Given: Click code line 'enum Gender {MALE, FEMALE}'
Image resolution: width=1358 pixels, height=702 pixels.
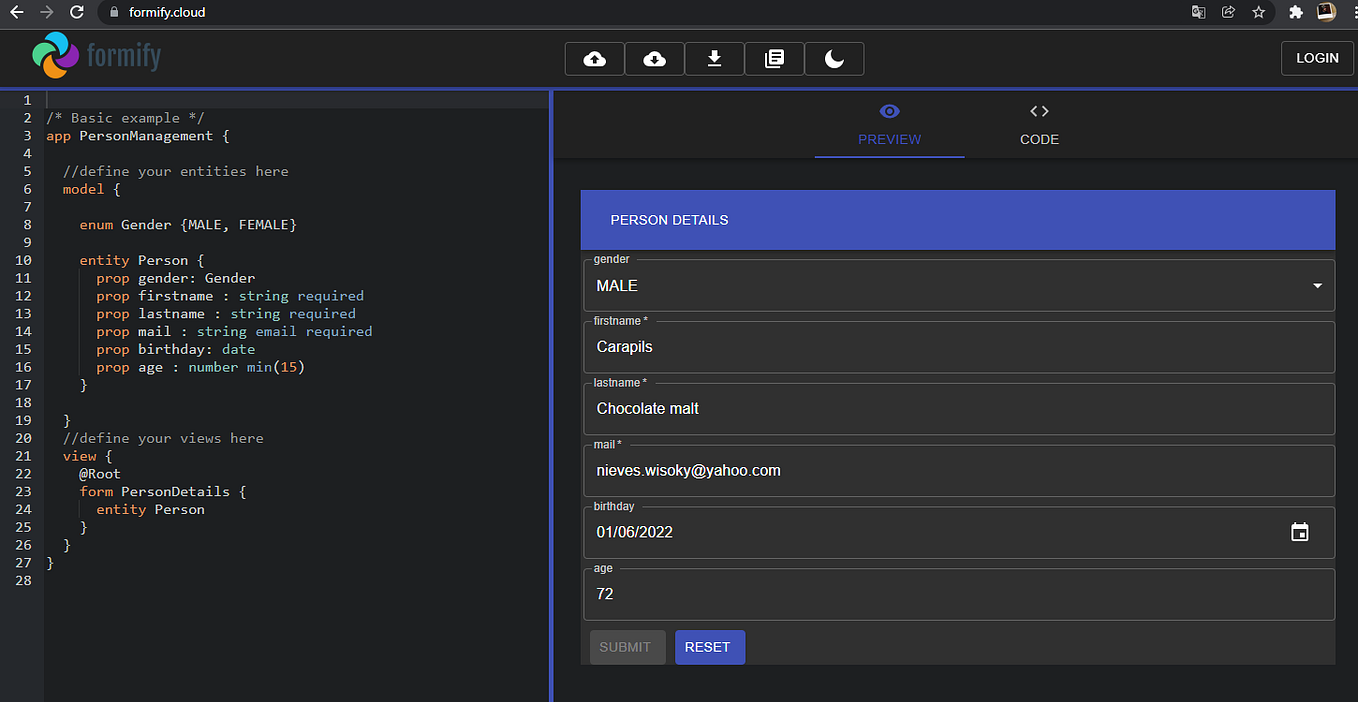Looking at the screenshot, I should [188, 225].
